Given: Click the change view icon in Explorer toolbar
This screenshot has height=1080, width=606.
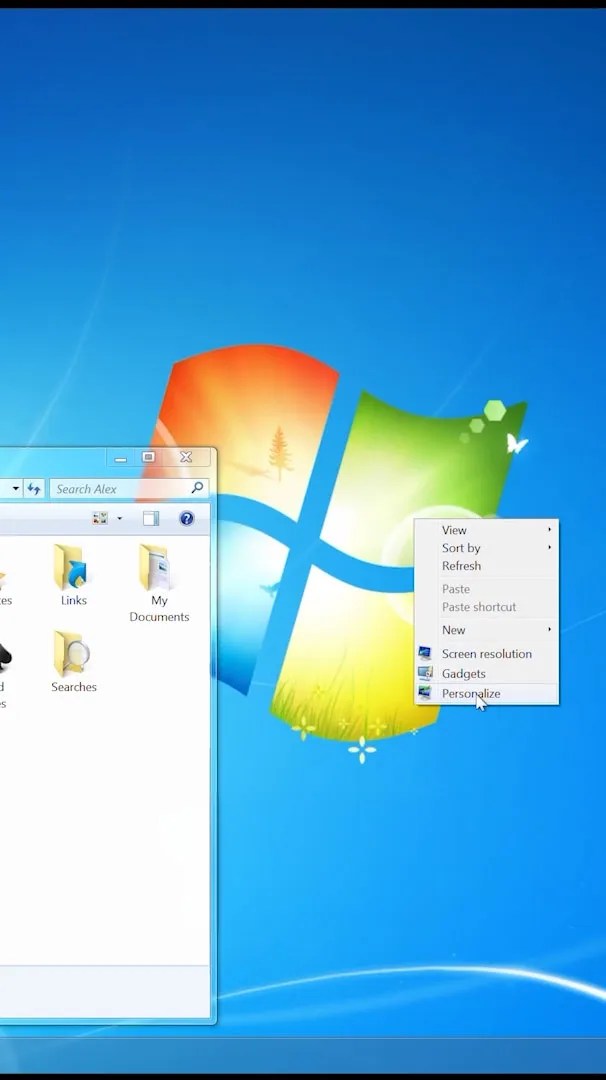Looking at the screenshot, I should point(101,519).
